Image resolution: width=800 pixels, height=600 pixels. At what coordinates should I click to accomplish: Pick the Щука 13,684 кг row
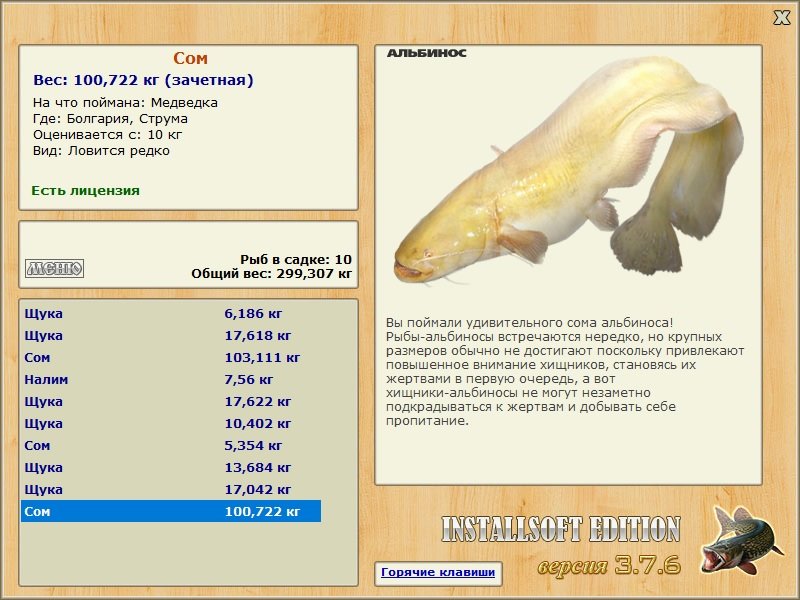click(x=171, y=467)
